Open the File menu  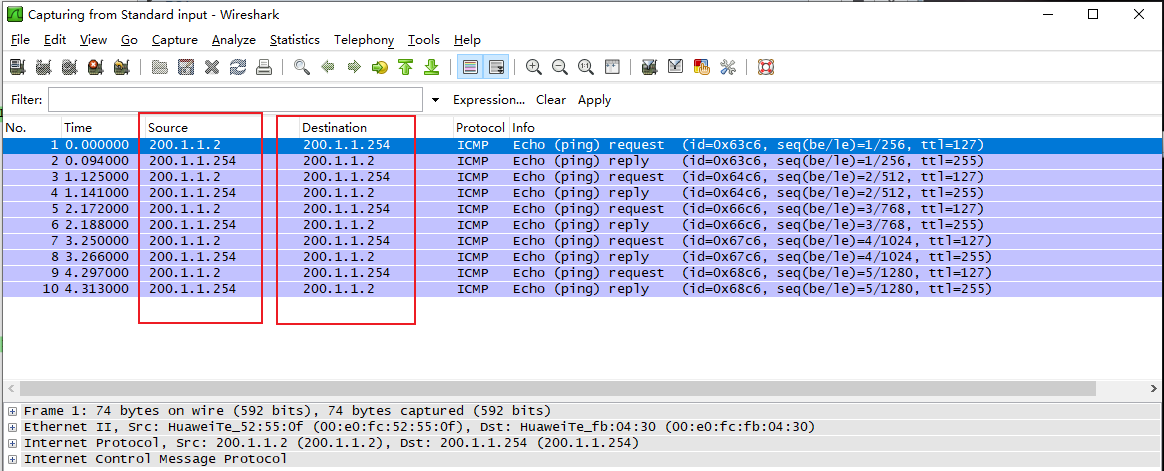20,40
